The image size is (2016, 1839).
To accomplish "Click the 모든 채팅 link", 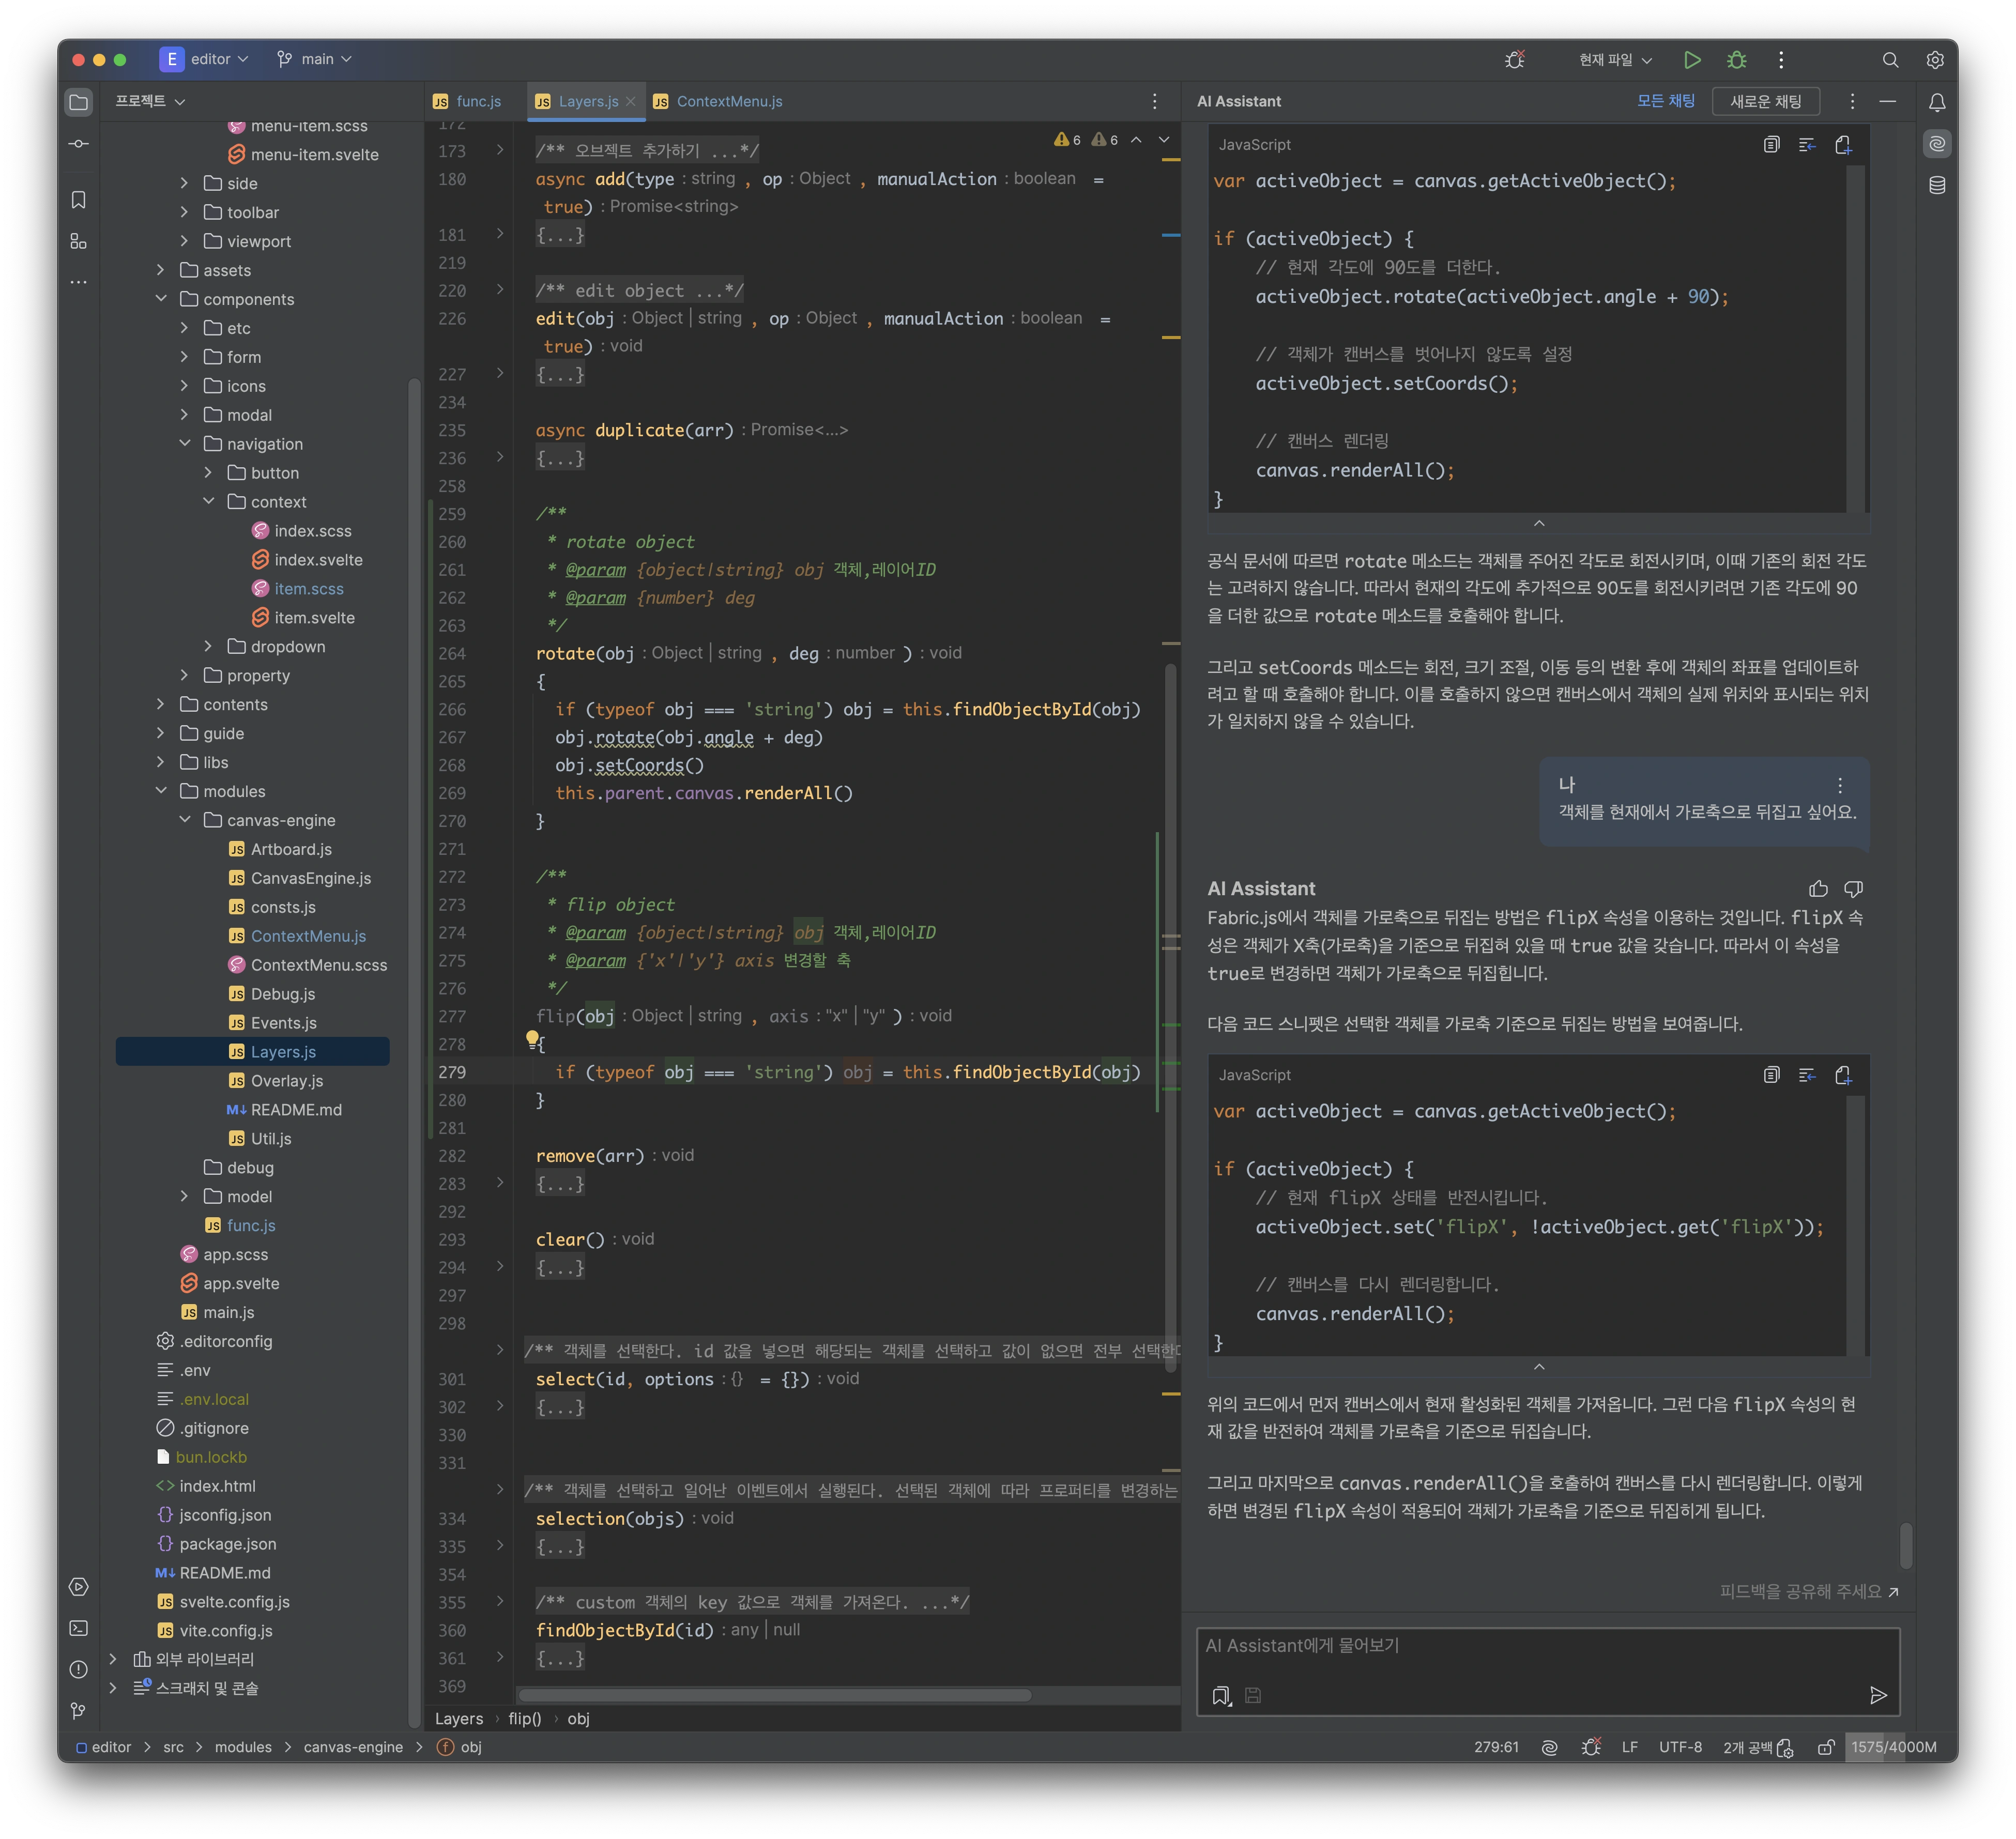I will coord(1665,101).
